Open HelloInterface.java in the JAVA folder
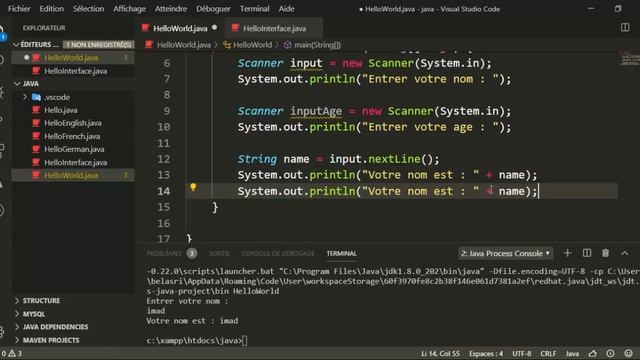640x360 pixels. click(x=76, y=162)
